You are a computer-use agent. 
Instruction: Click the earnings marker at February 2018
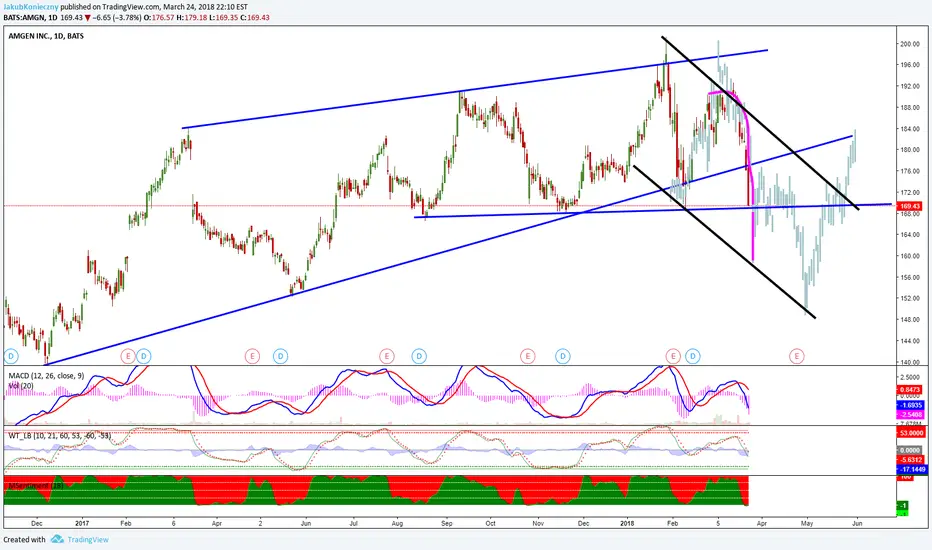[673, 357]
